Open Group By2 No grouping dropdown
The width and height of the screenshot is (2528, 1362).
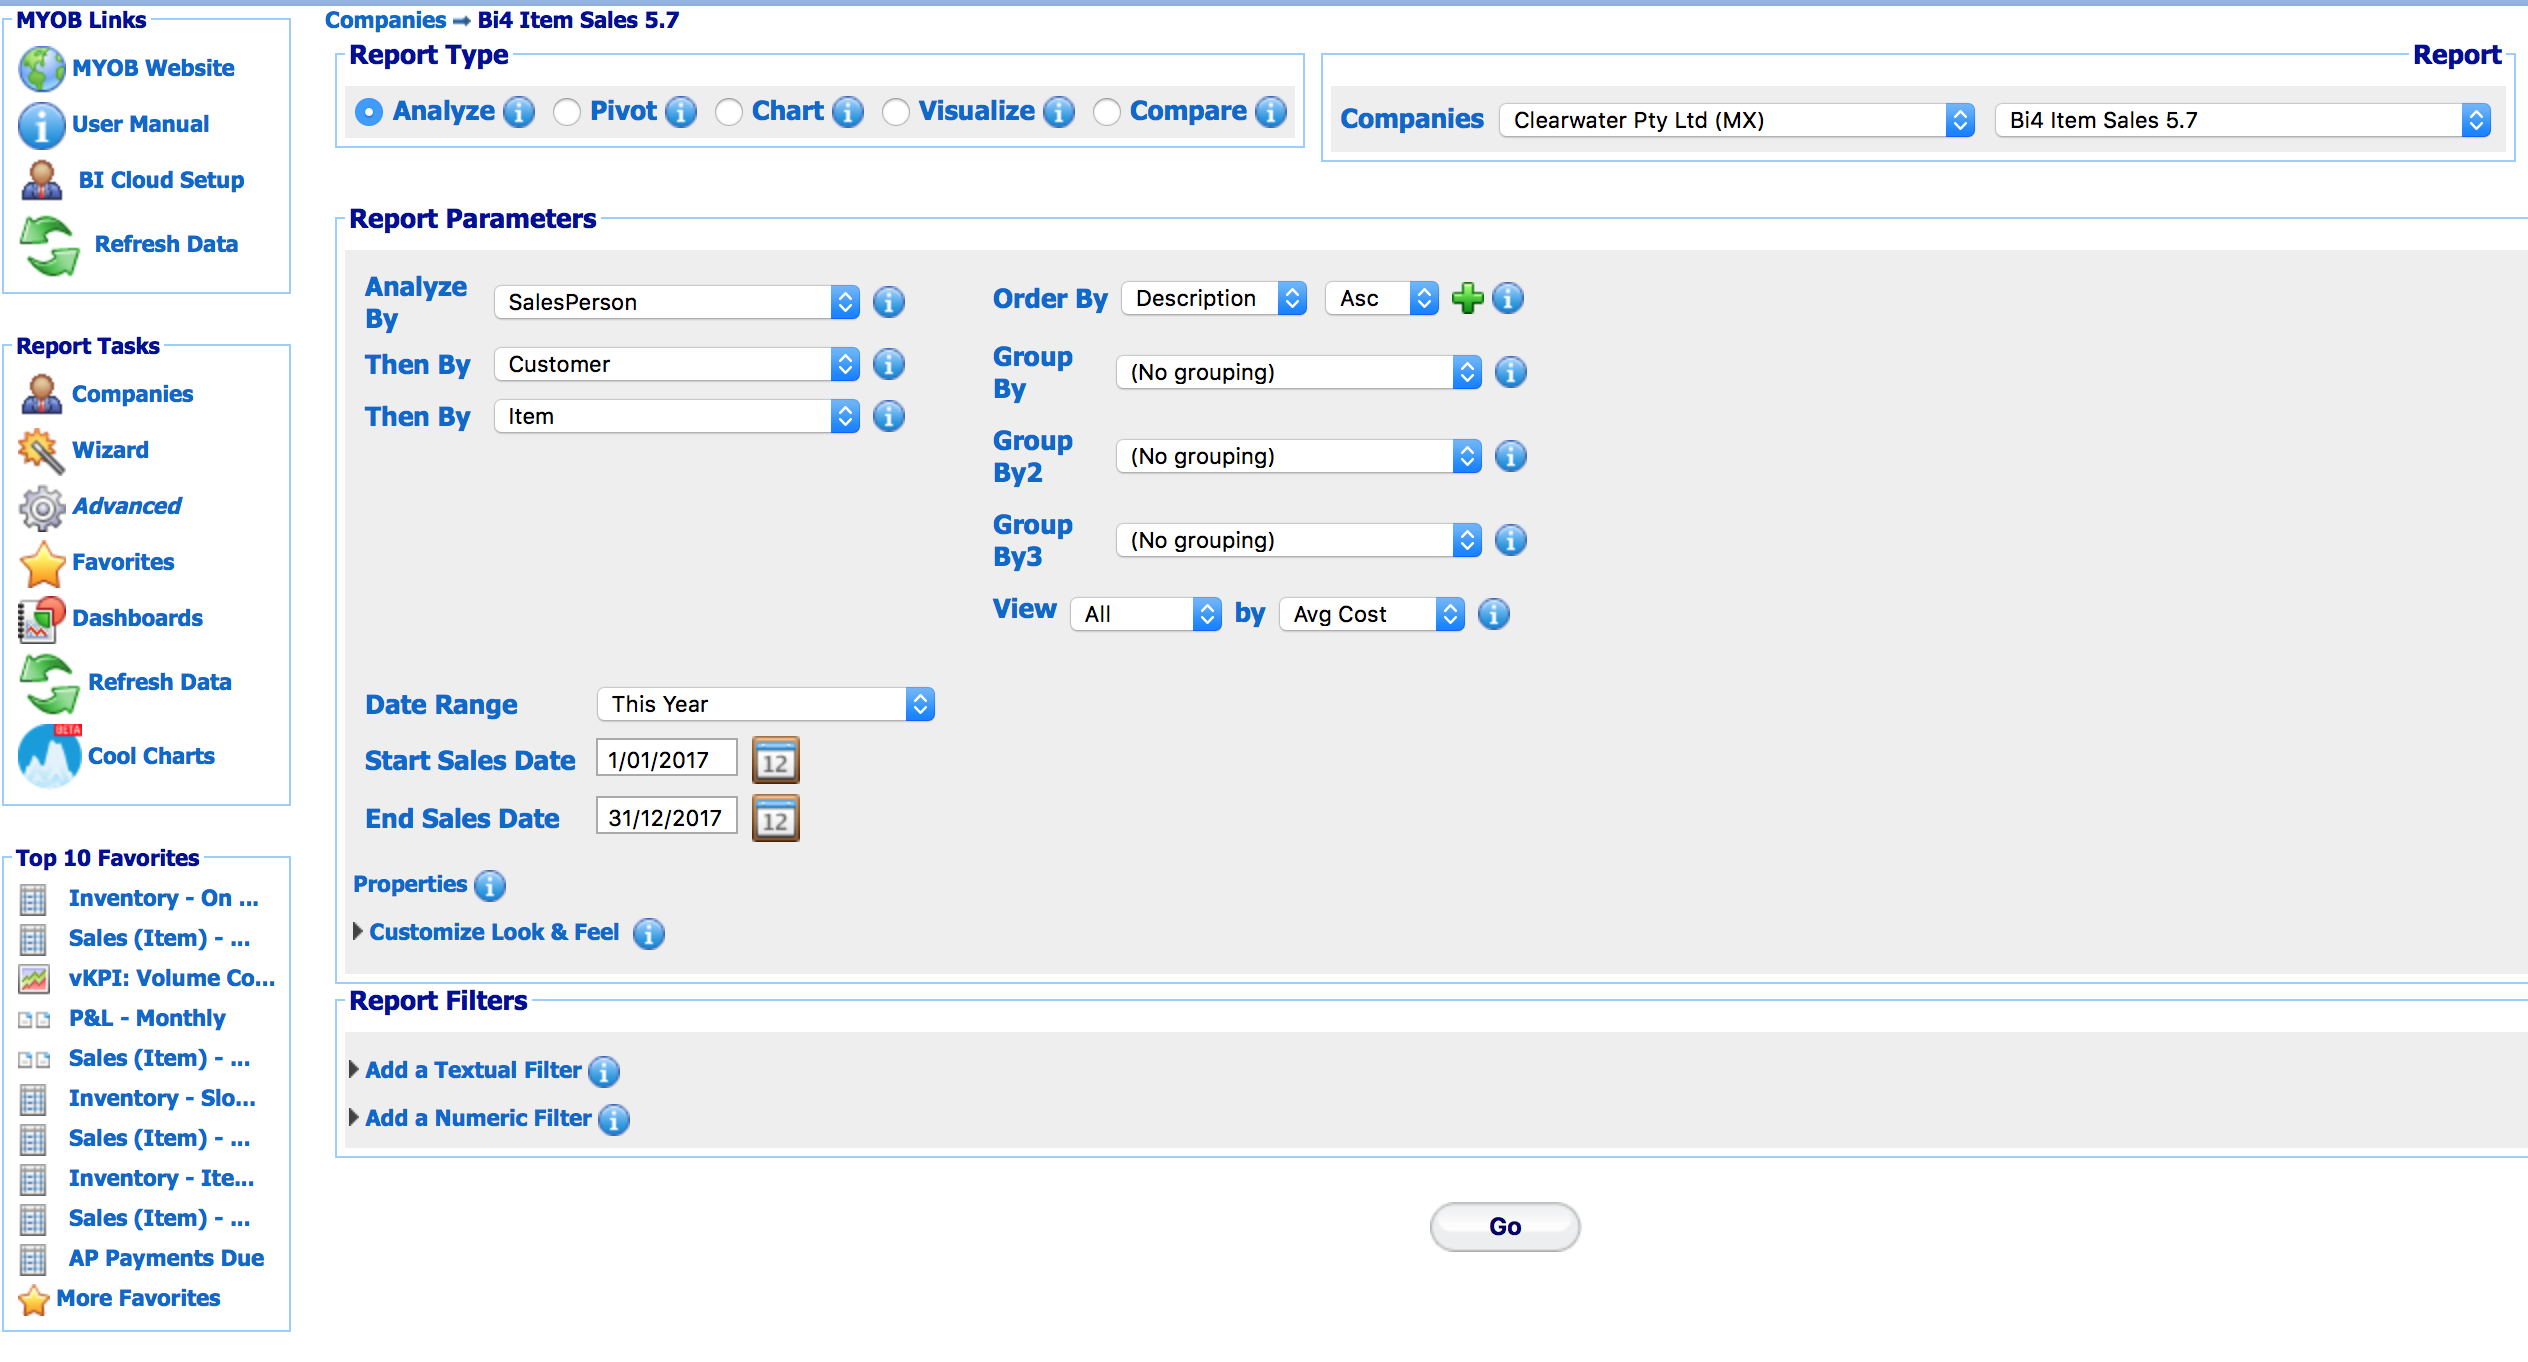tap(1299, 456)
